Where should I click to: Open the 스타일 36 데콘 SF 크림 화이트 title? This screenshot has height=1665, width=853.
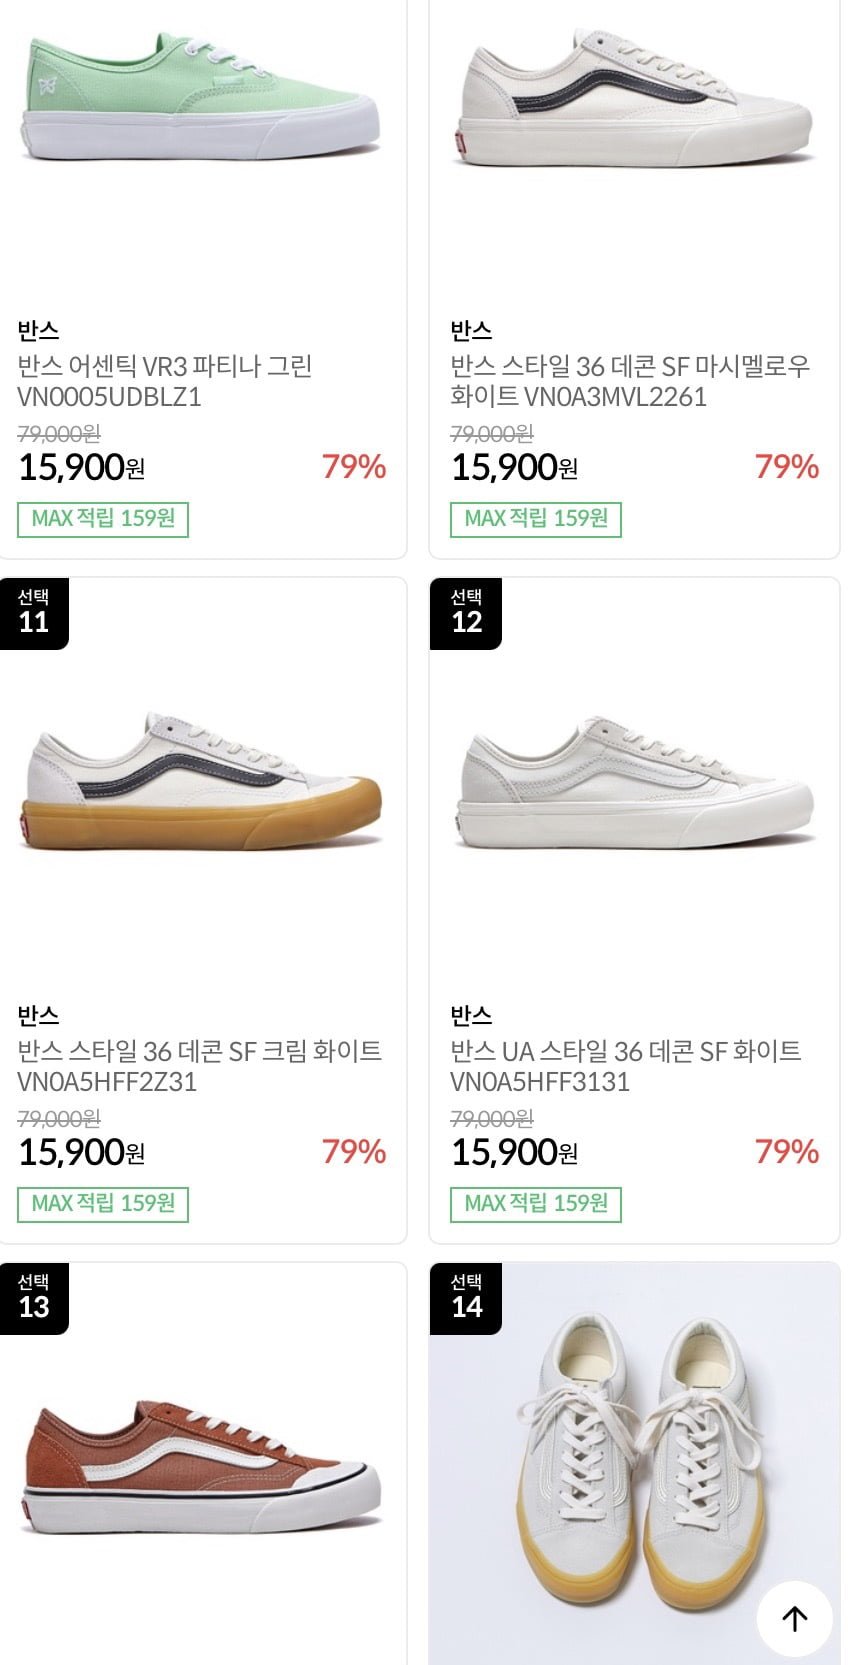tap(200, 1066)
